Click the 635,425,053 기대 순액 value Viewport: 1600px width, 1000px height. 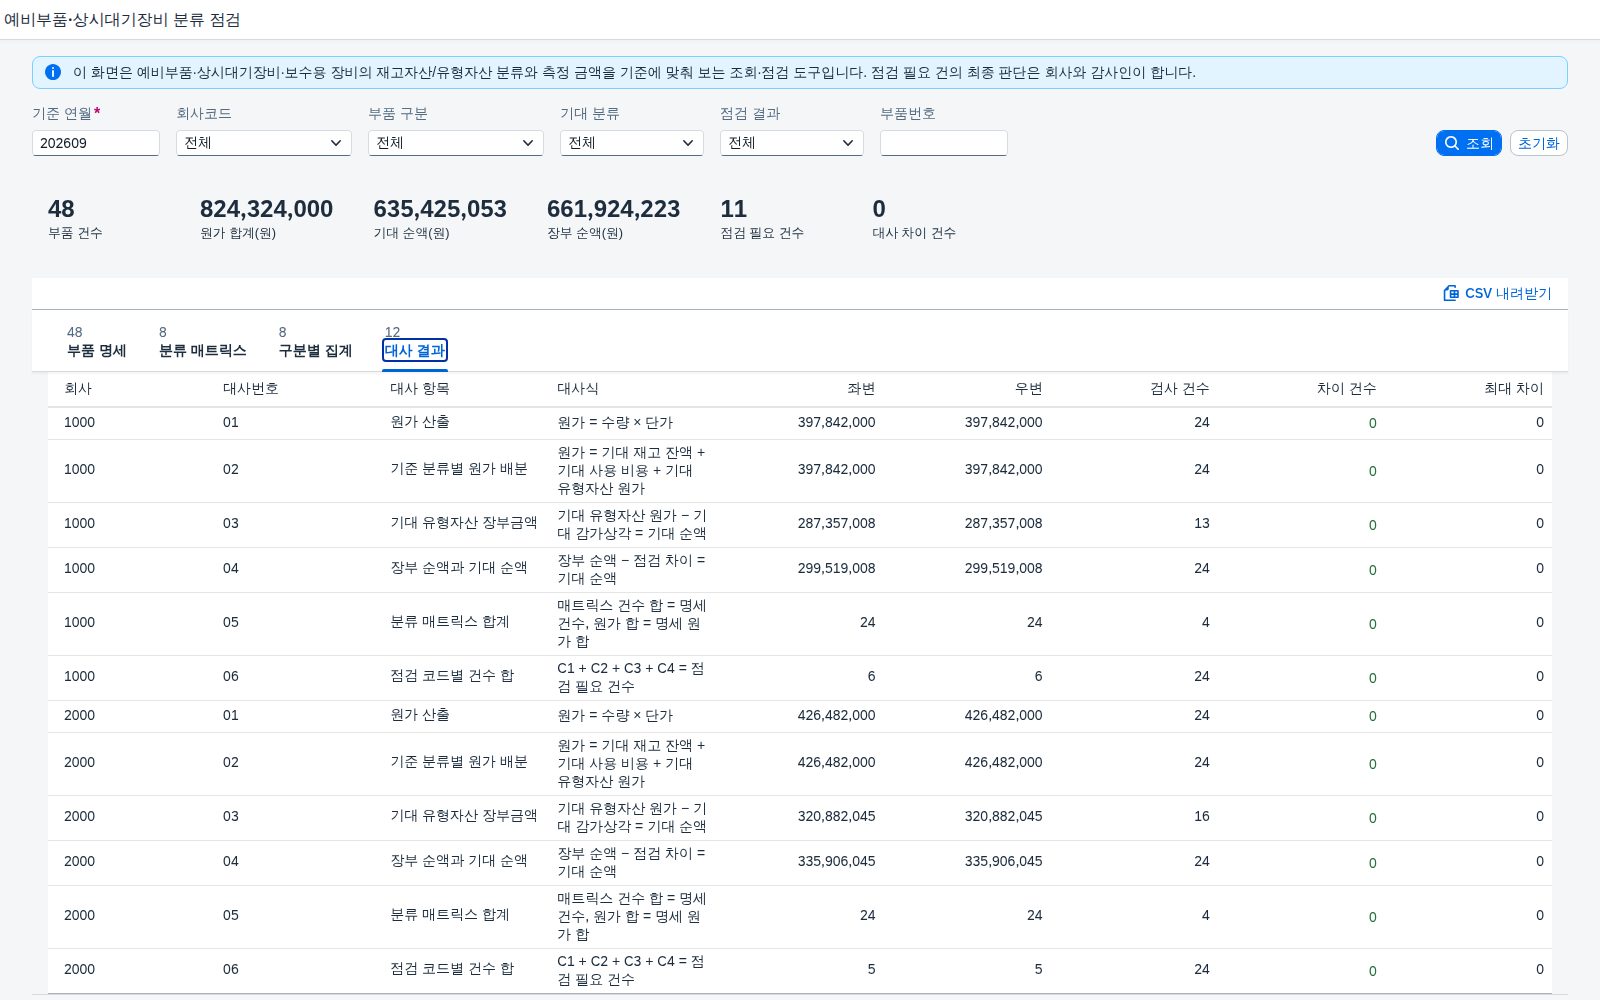point(440,209)
